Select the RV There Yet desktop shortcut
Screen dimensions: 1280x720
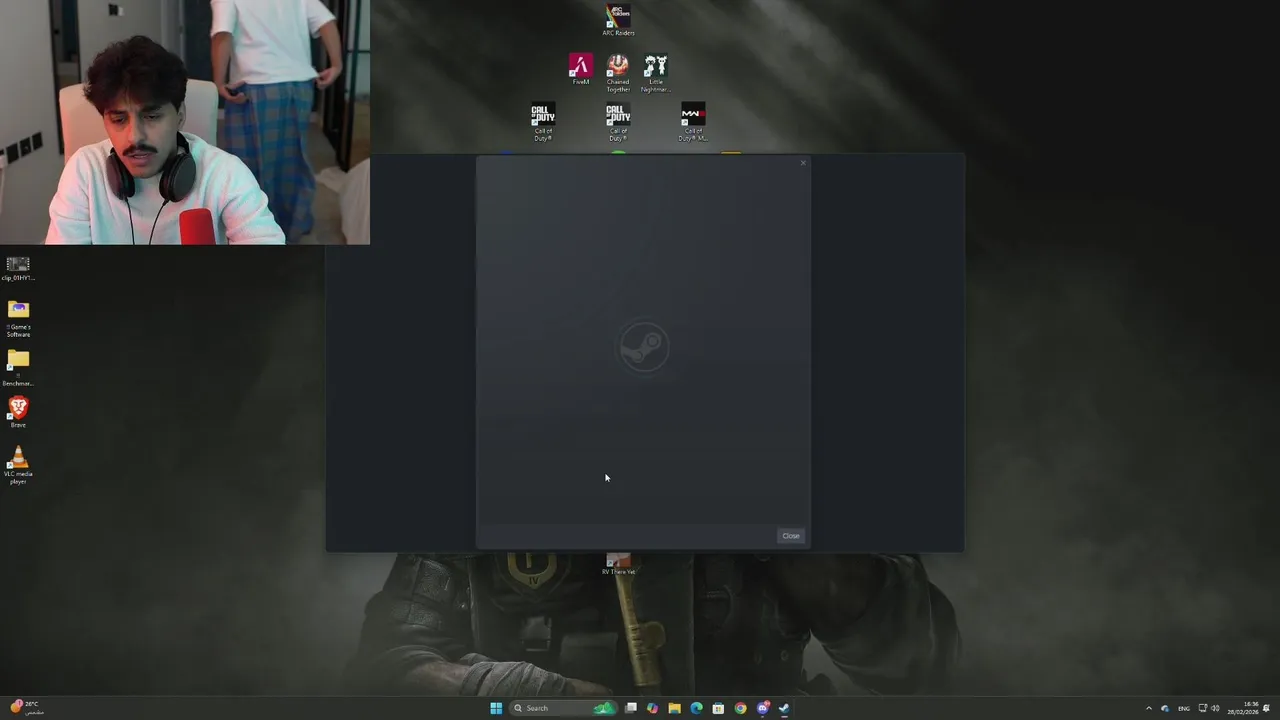618,565
